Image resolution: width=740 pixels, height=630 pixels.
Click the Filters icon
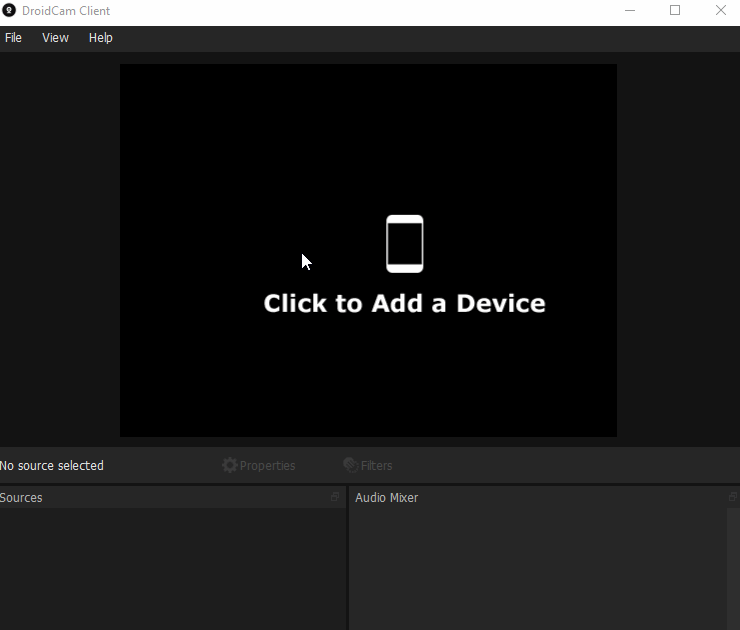click(350, 465)
